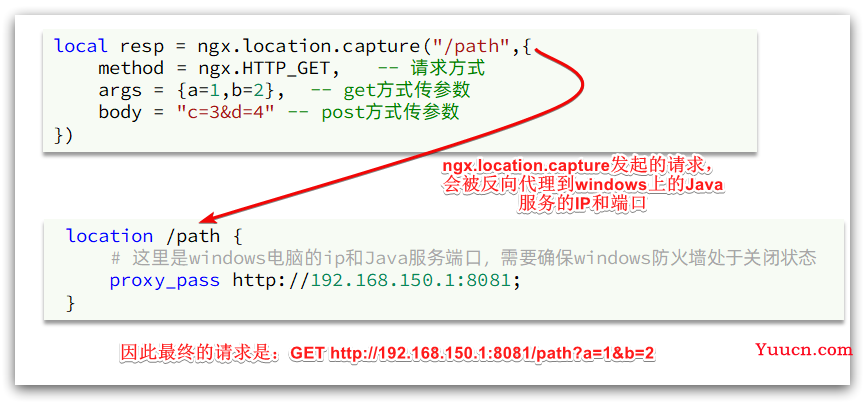The height and width of the screenshot is (404, 865).
Task: Click the args = {a=1,b=2} line
Action: (x=191, y=91)
